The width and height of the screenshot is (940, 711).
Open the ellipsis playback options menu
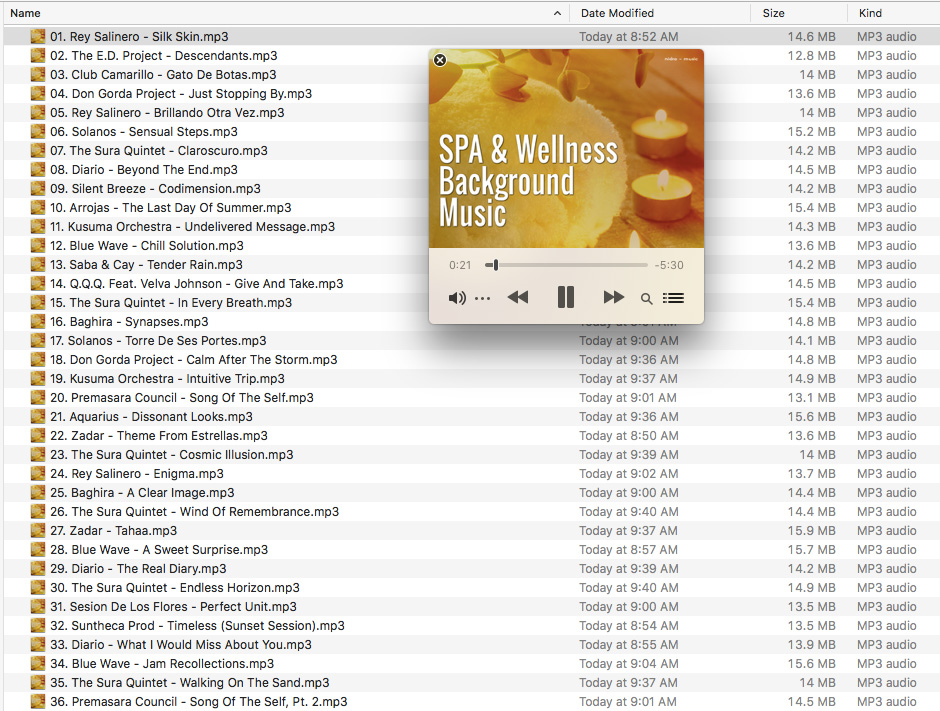[x=483, y=297]
